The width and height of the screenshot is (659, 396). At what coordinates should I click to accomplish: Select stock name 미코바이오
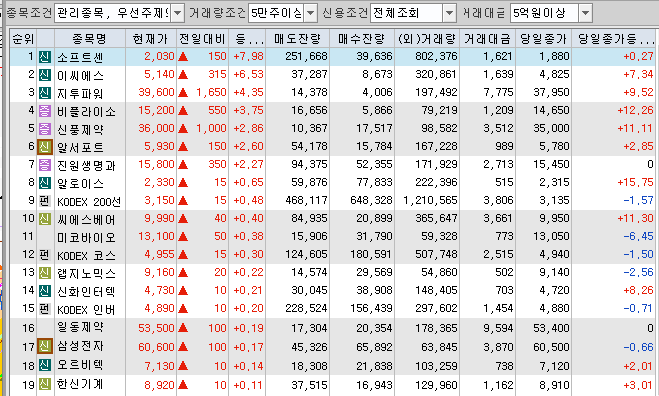86,238
